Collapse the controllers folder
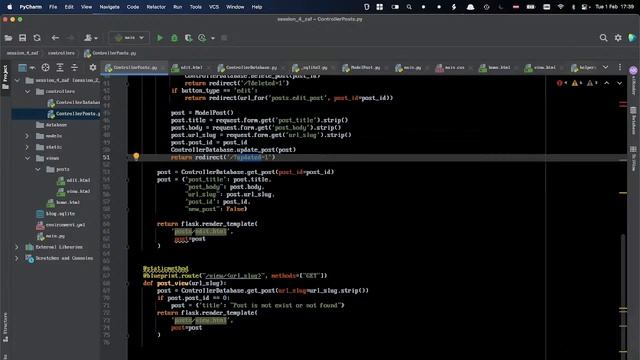The image size is (640, 360). point(27,91)
